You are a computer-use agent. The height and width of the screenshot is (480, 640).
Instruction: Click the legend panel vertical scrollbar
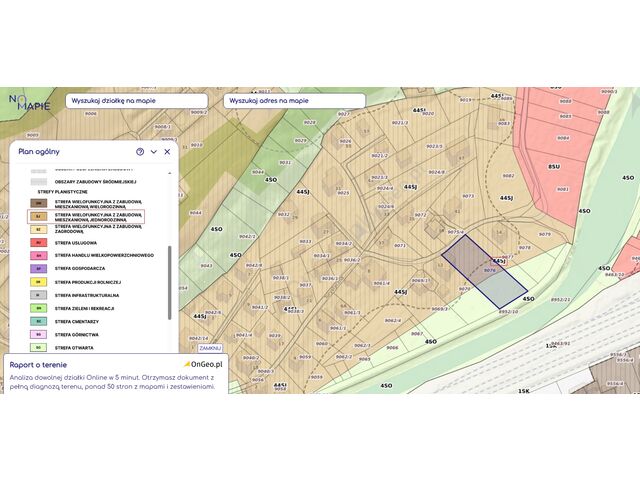tap(169, 282)
